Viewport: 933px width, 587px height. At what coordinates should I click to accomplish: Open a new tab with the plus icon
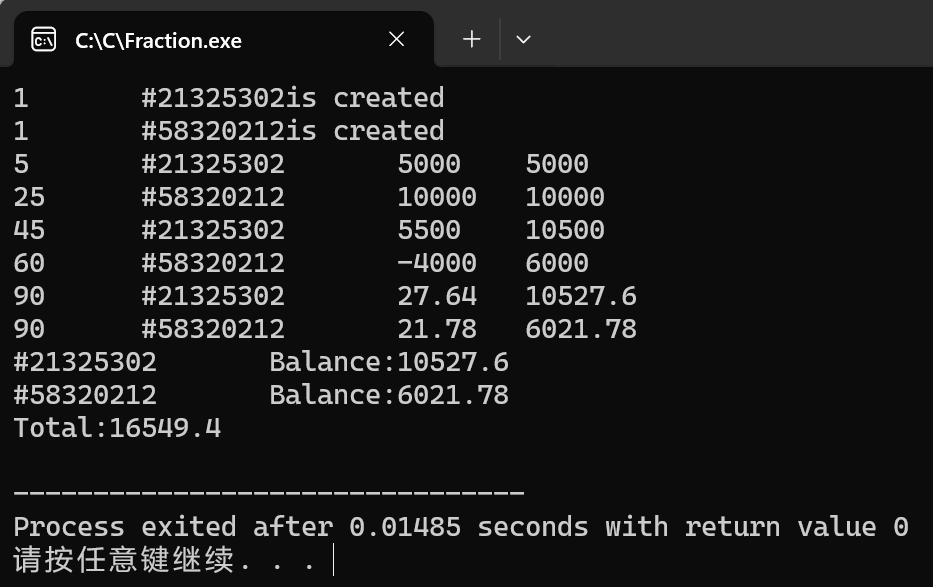click(472, 39)
